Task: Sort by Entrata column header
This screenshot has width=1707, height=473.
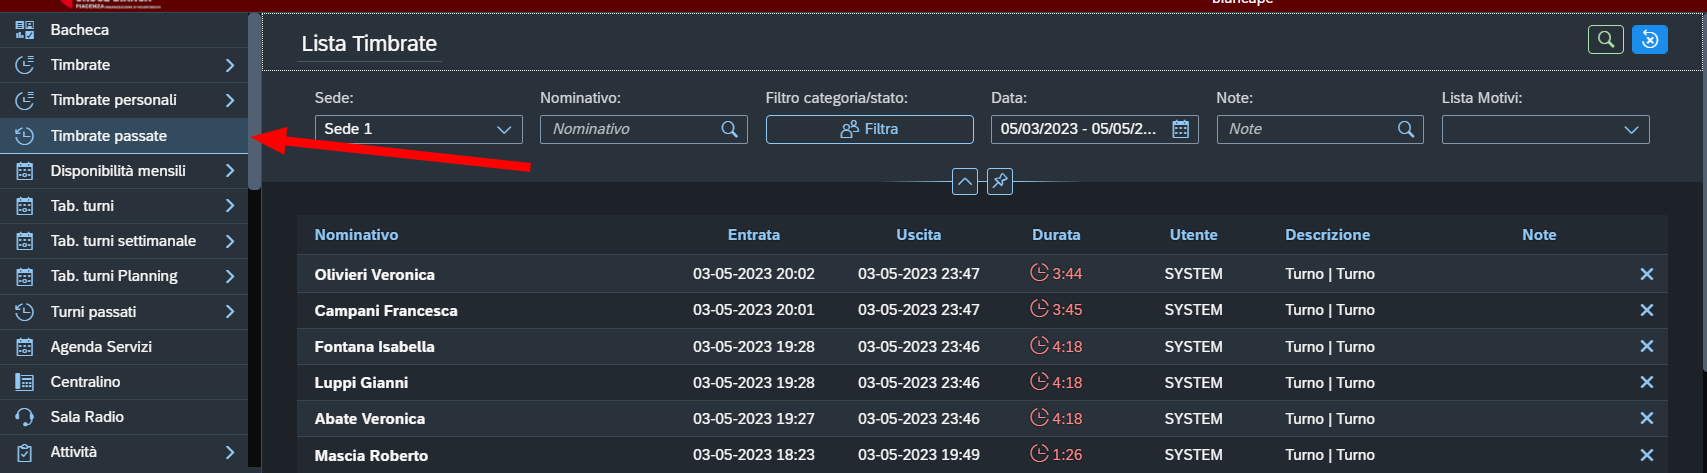Action: tap(754, 235)
